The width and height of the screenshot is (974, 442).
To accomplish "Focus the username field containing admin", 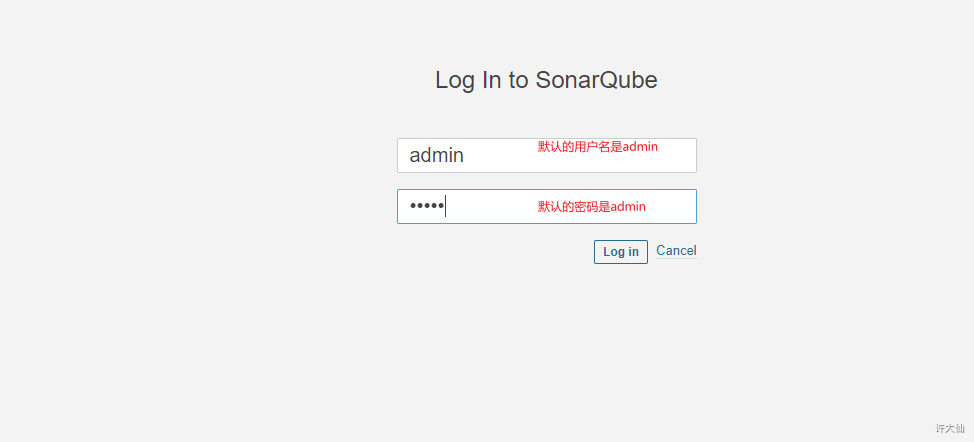I will point(547,155).
